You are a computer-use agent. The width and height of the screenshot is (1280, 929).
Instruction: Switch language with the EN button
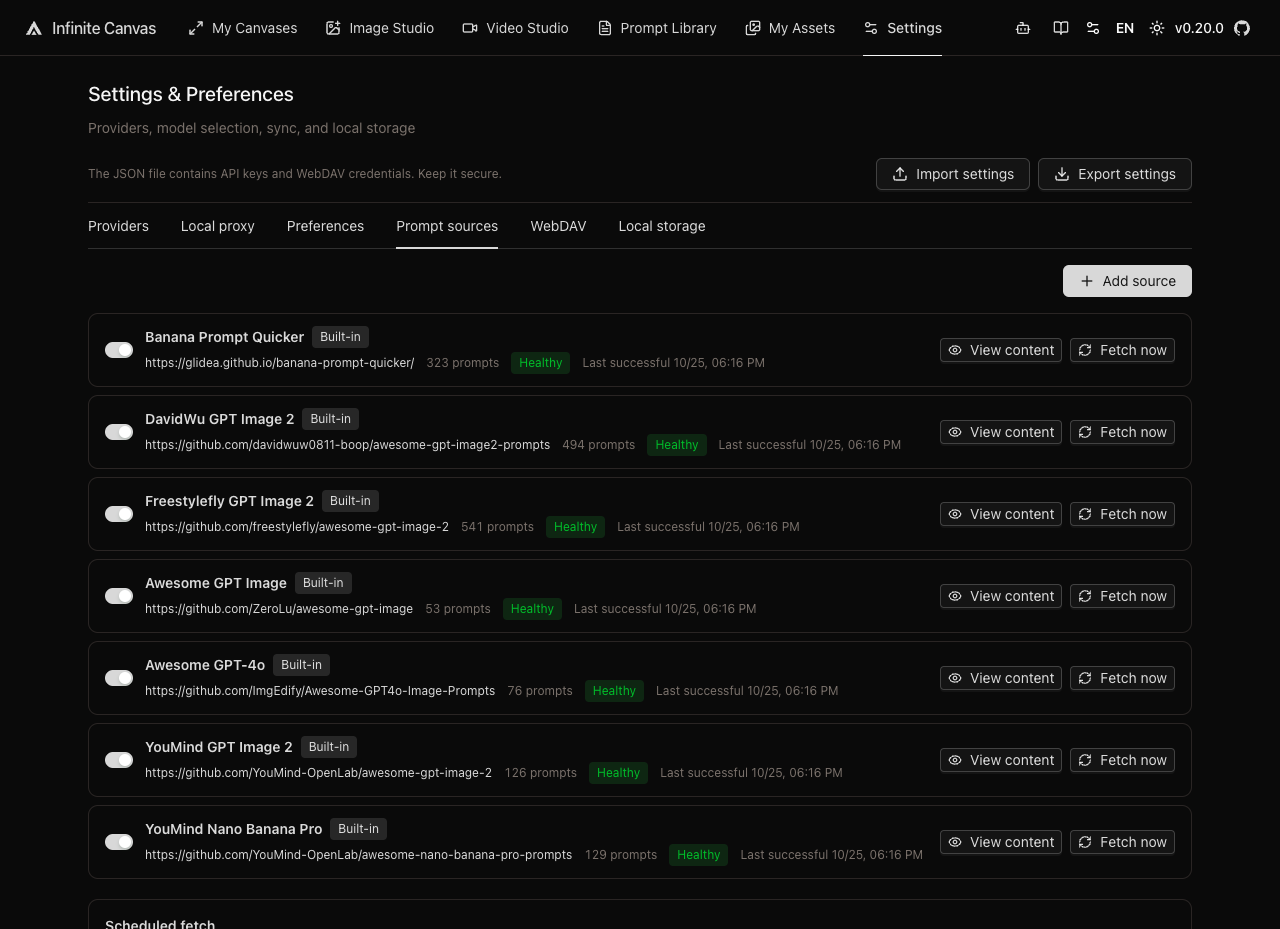click(x=1125, y=28)
